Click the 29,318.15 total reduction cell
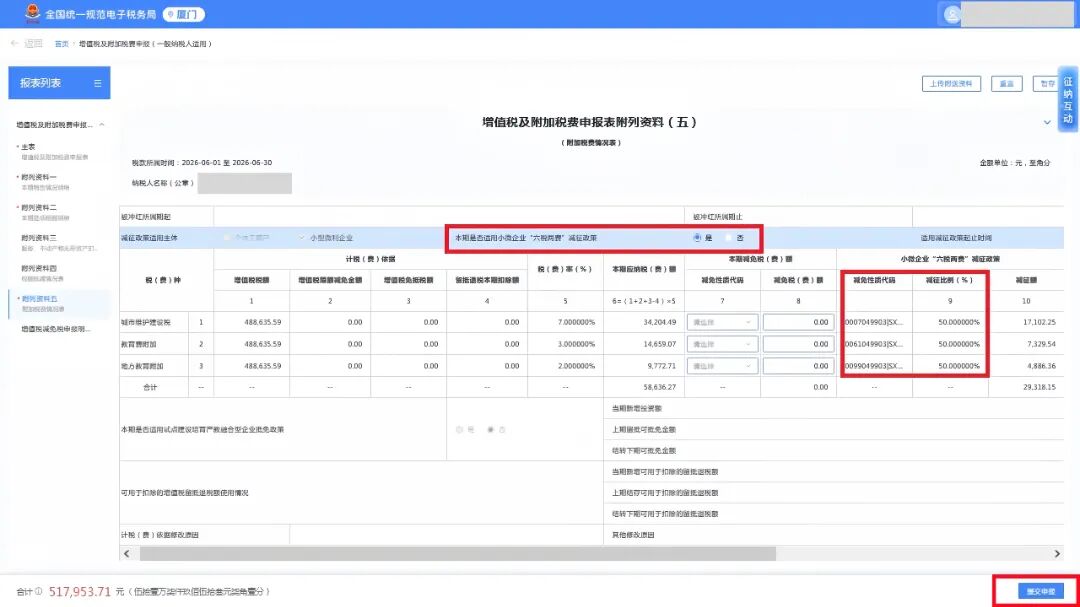 (x=1026, y=387)
